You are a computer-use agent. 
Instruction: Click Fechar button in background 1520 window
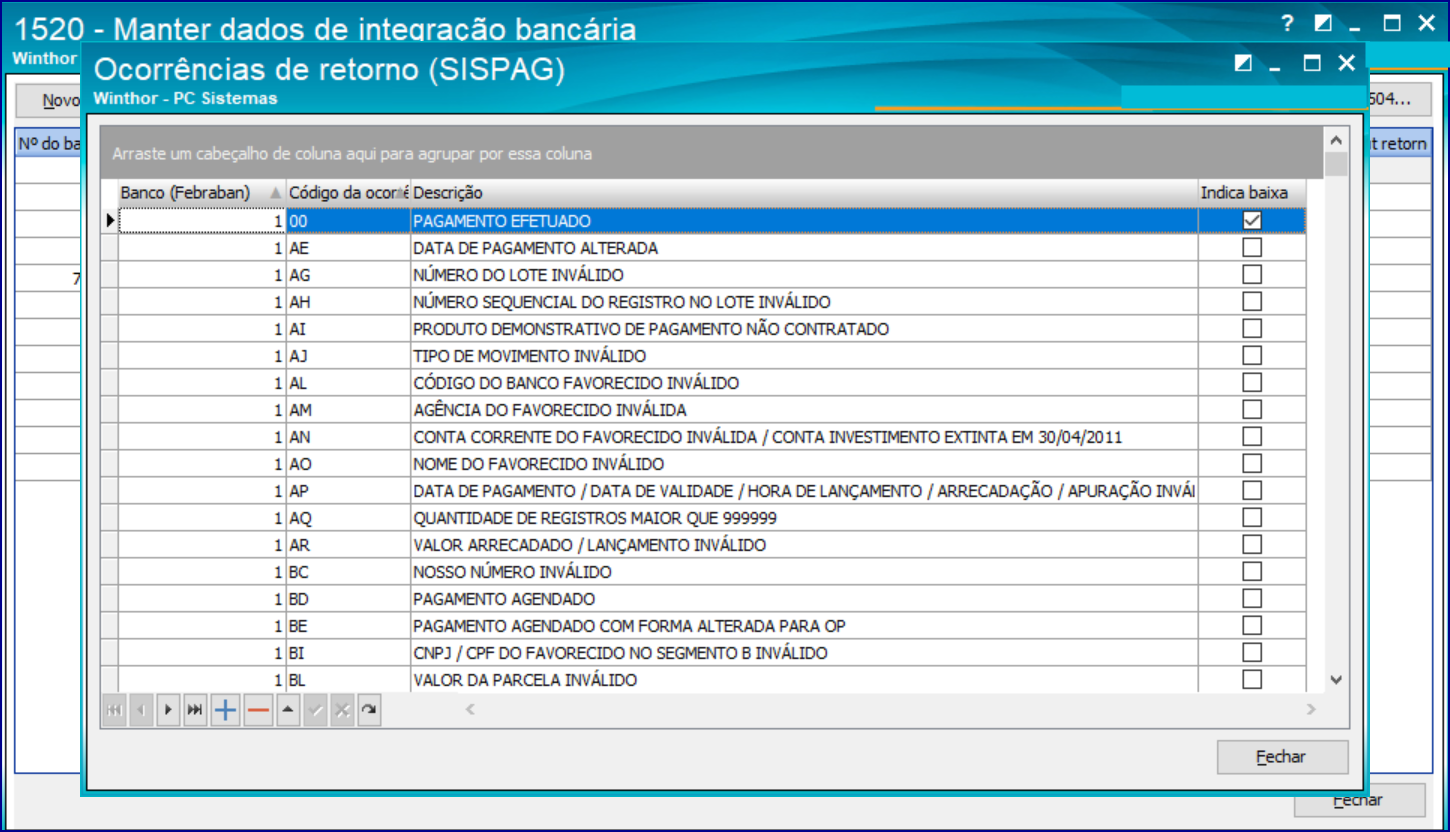pyautogui.click(x=1358, y=800)
